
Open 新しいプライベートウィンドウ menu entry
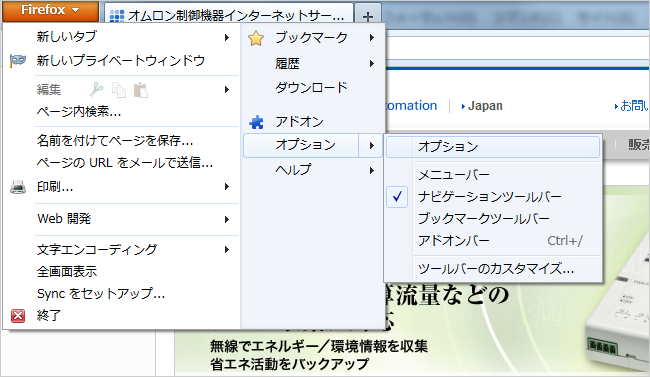click(121, 61)
